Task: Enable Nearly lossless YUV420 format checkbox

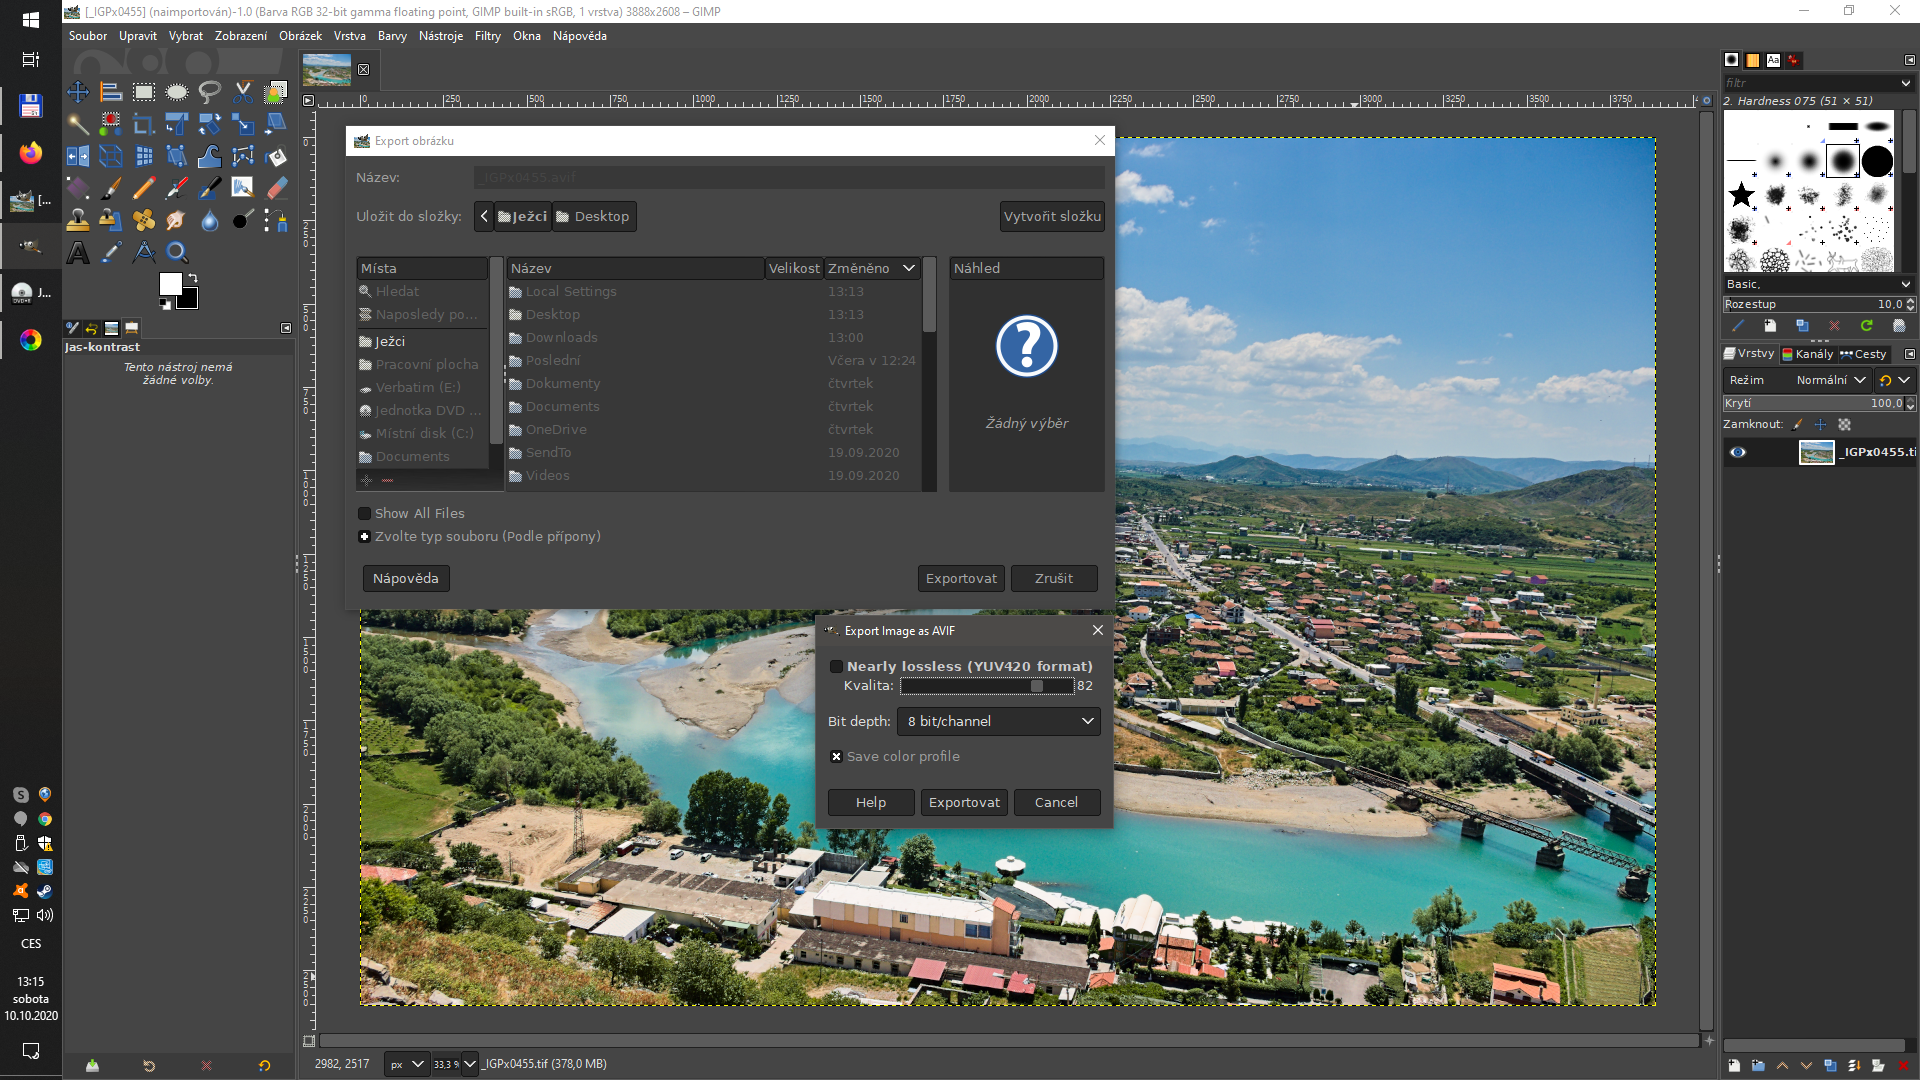Action: click(836, 667)
